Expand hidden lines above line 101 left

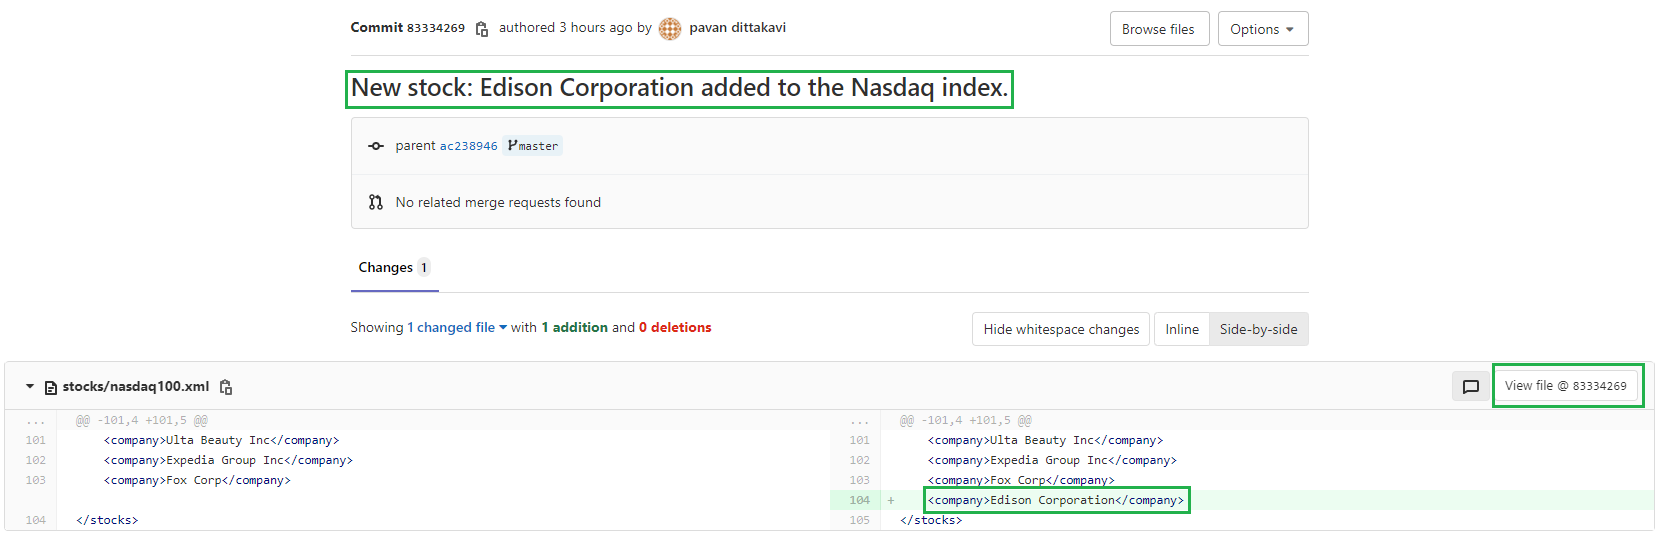tap(36, 421)
